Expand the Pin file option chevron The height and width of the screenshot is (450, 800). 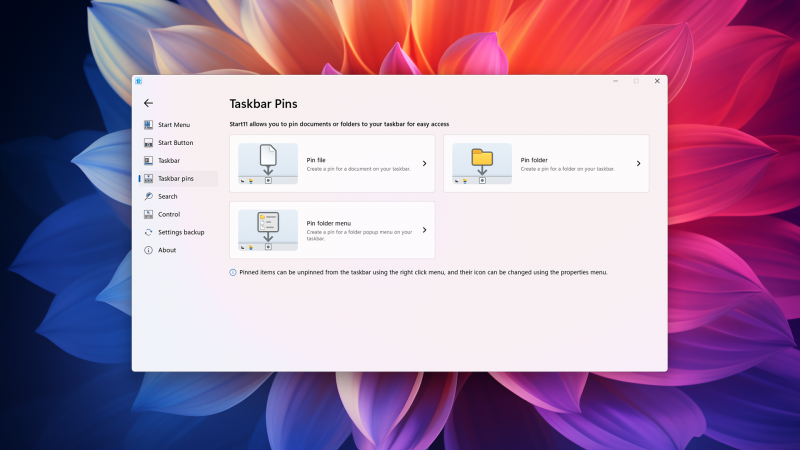tap(424, 163)
